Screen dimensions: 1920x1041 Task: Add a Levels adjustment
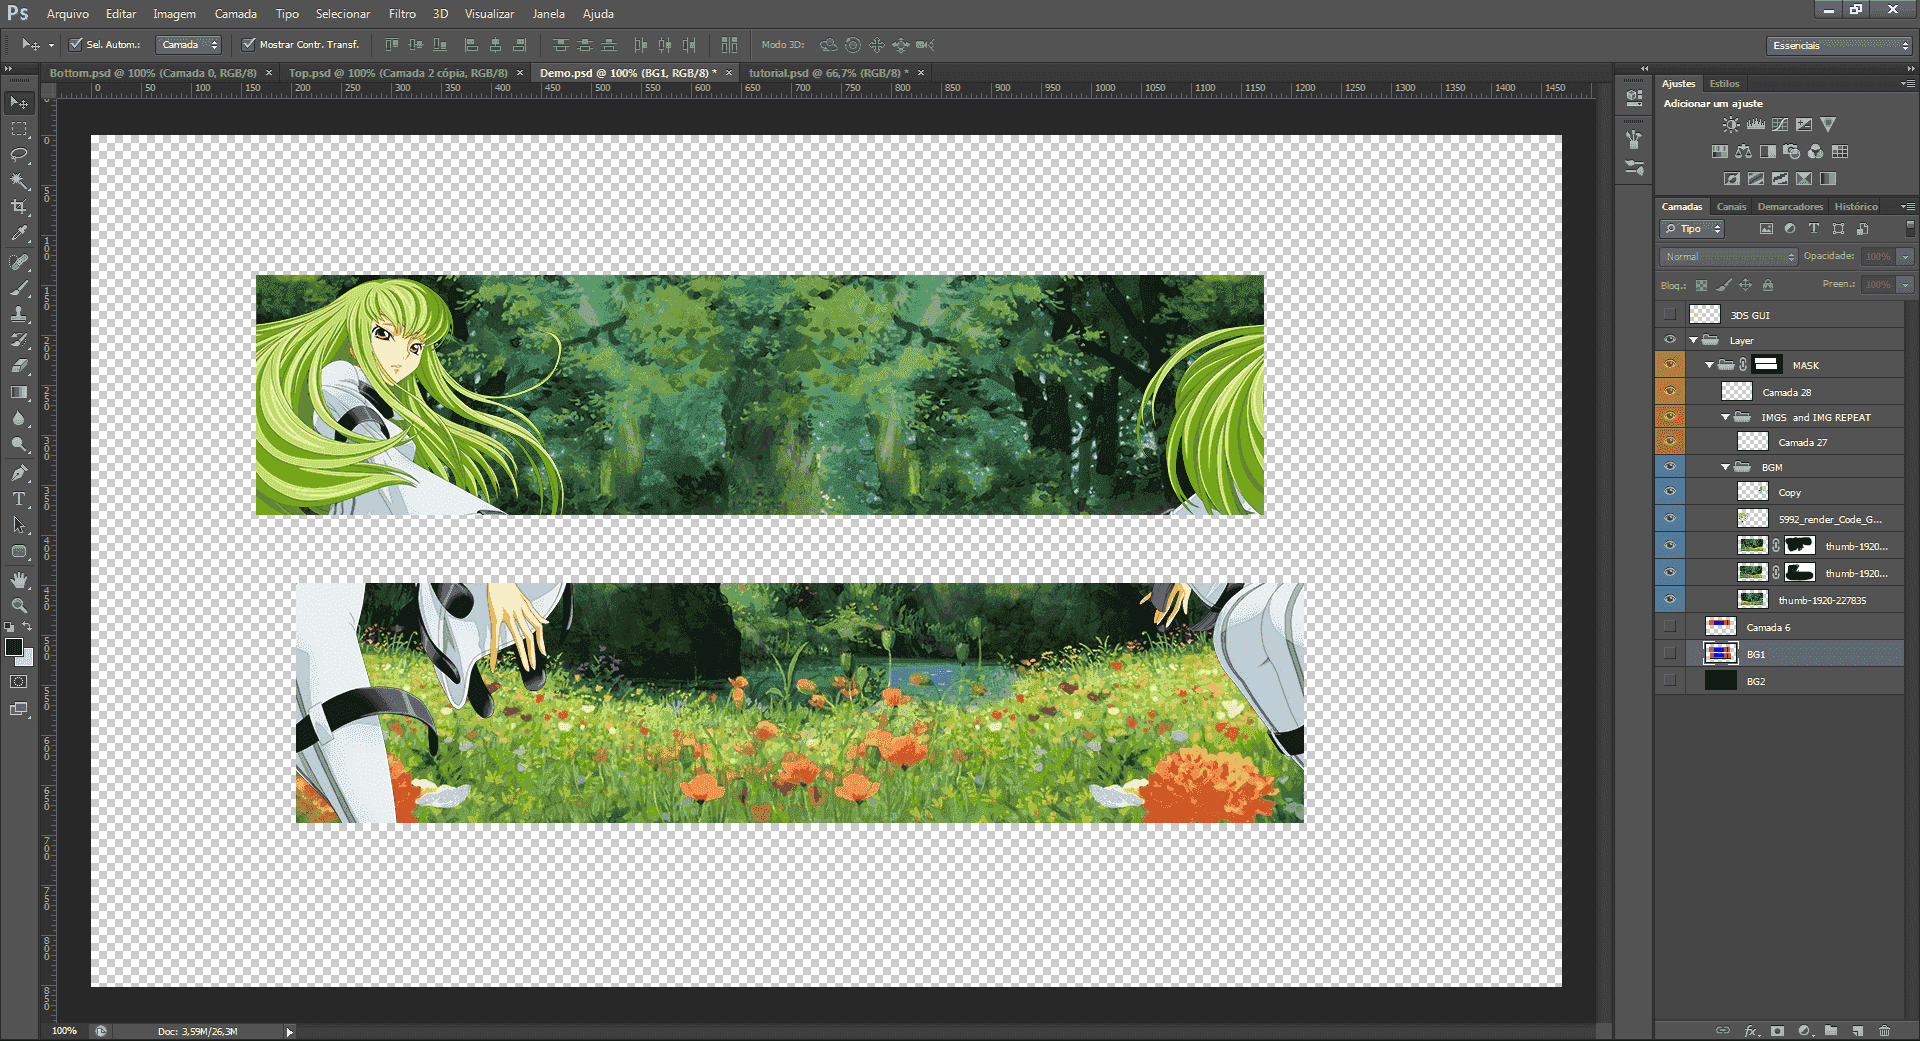(1755, 125)
